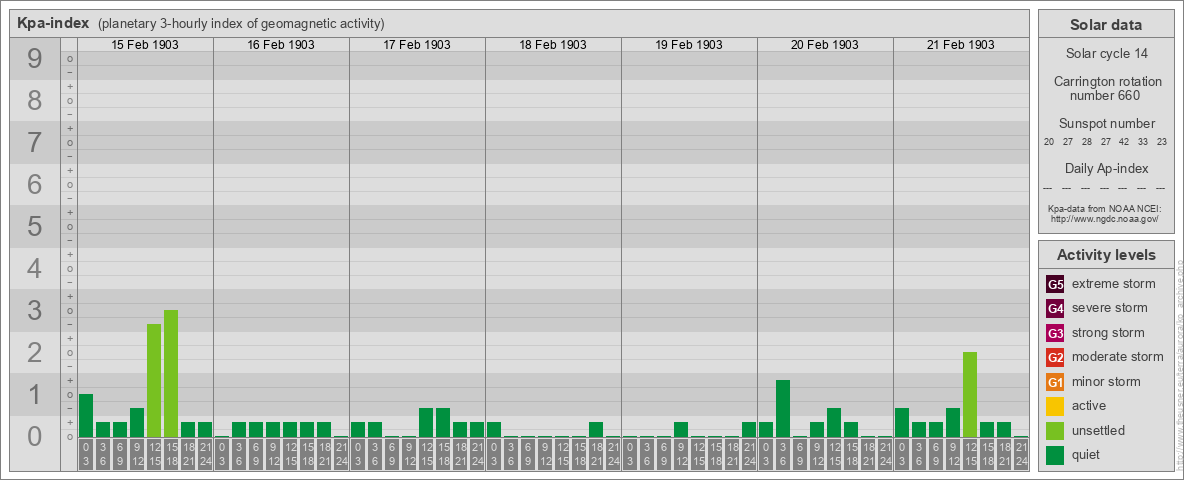Viewport: 1184px width, 480px height.
Task: Select the light green unsettled swatch
Action: pos(1055,431)
